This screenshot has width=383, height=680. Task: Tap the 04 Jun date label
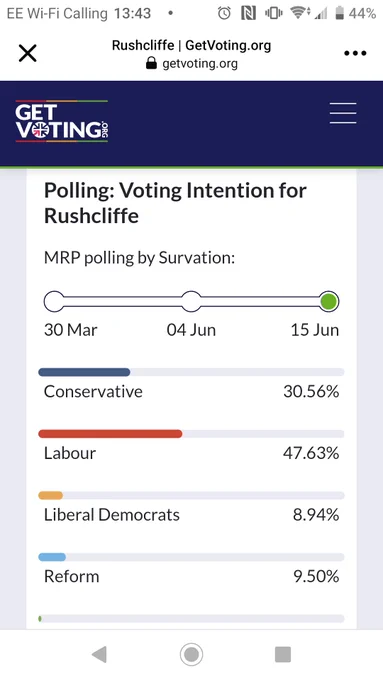coord(191,330)
